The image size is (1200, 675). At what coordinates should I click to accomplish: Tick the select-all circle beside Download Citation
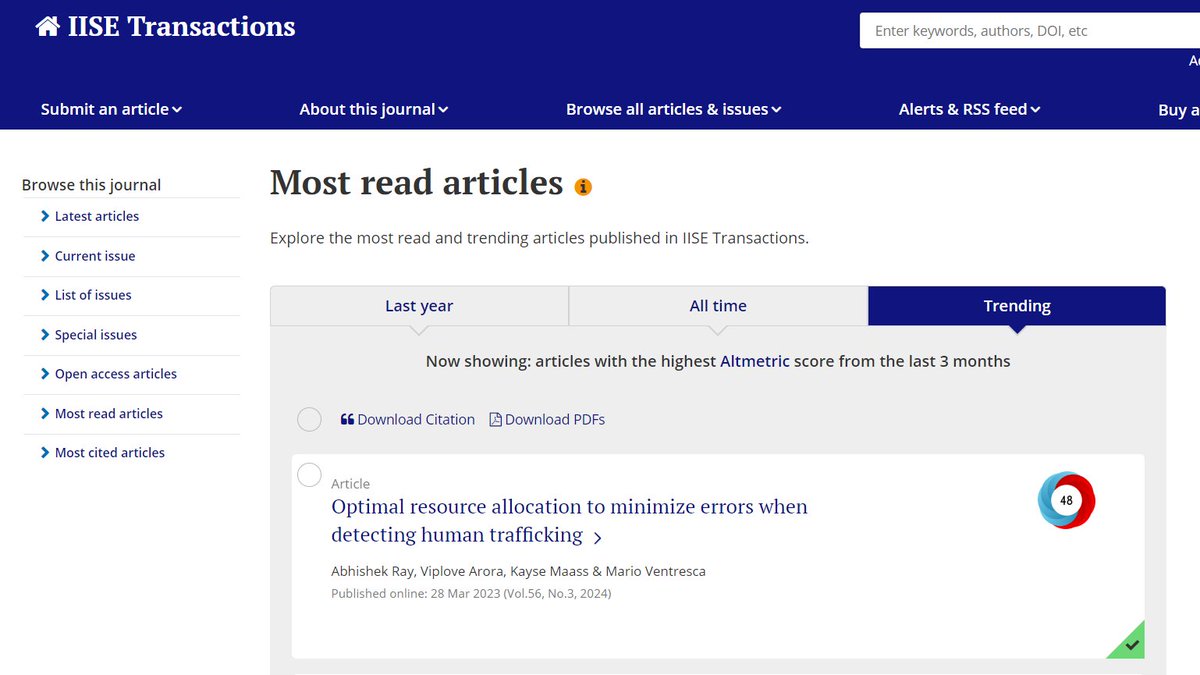(310, 419)
